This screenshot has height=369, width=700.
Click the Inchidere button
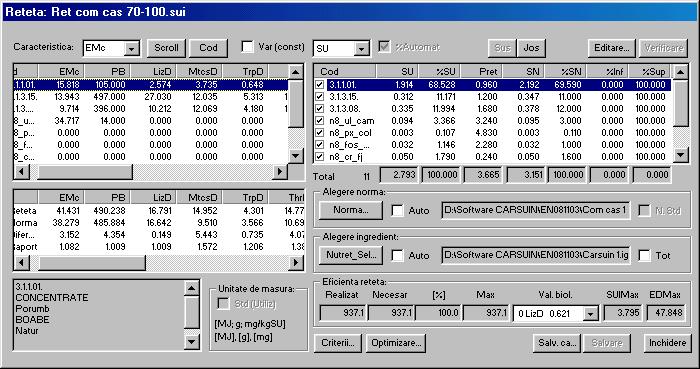pos(667,343)
